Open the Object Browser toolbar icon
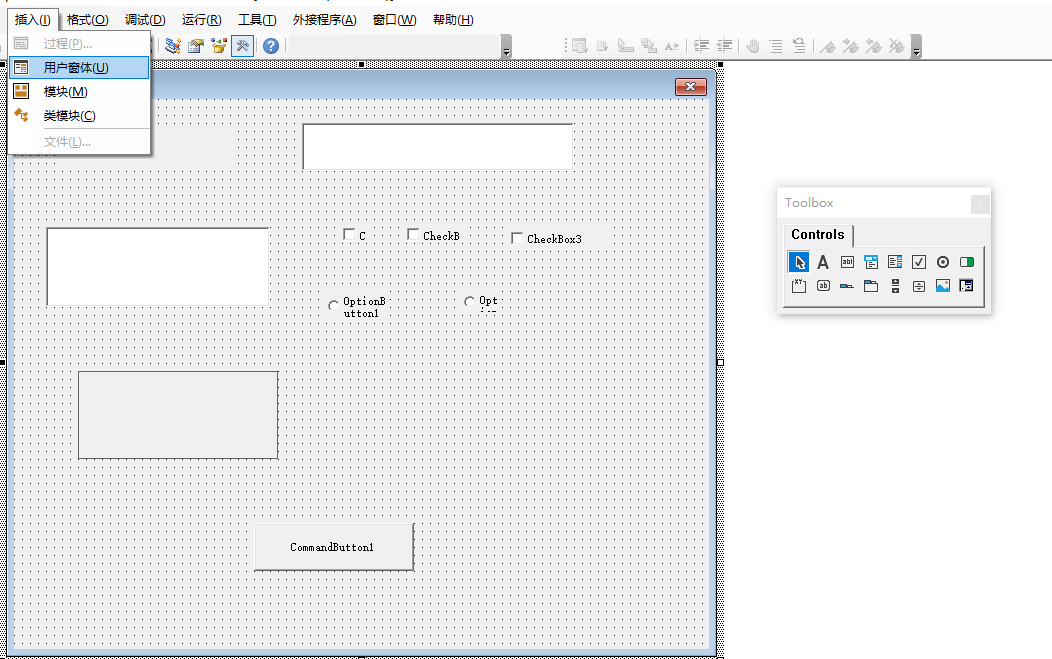 219,46
